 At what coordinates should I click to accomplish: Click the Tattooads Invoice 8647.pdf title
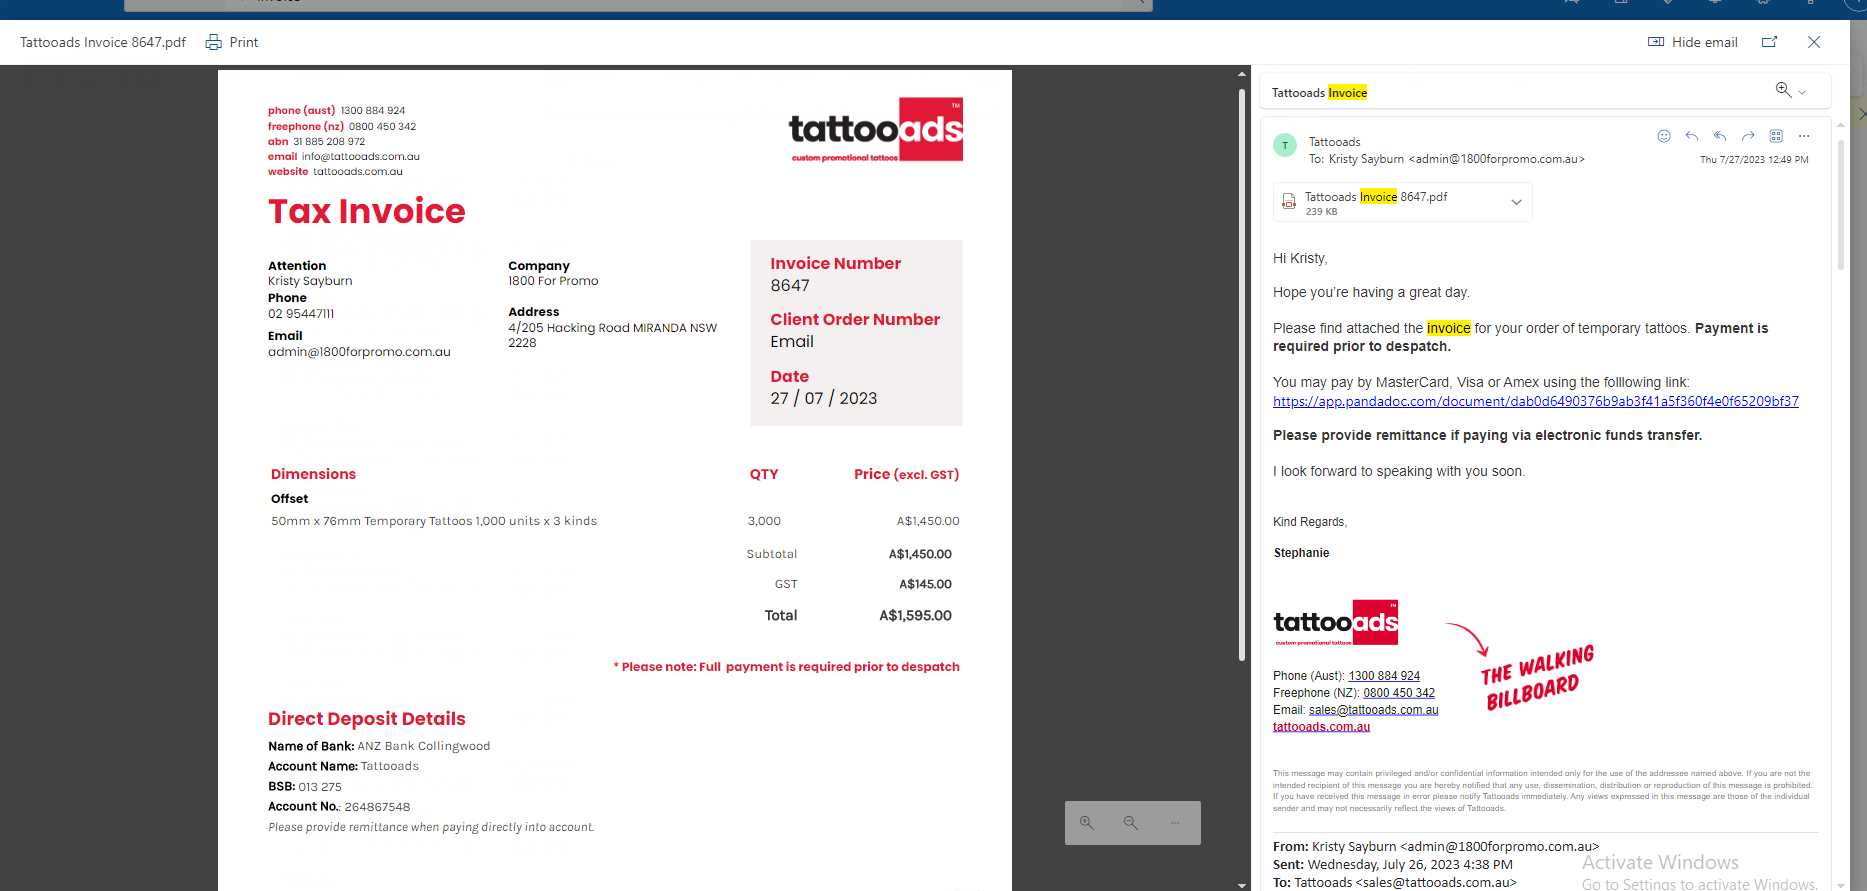(103, 42)
